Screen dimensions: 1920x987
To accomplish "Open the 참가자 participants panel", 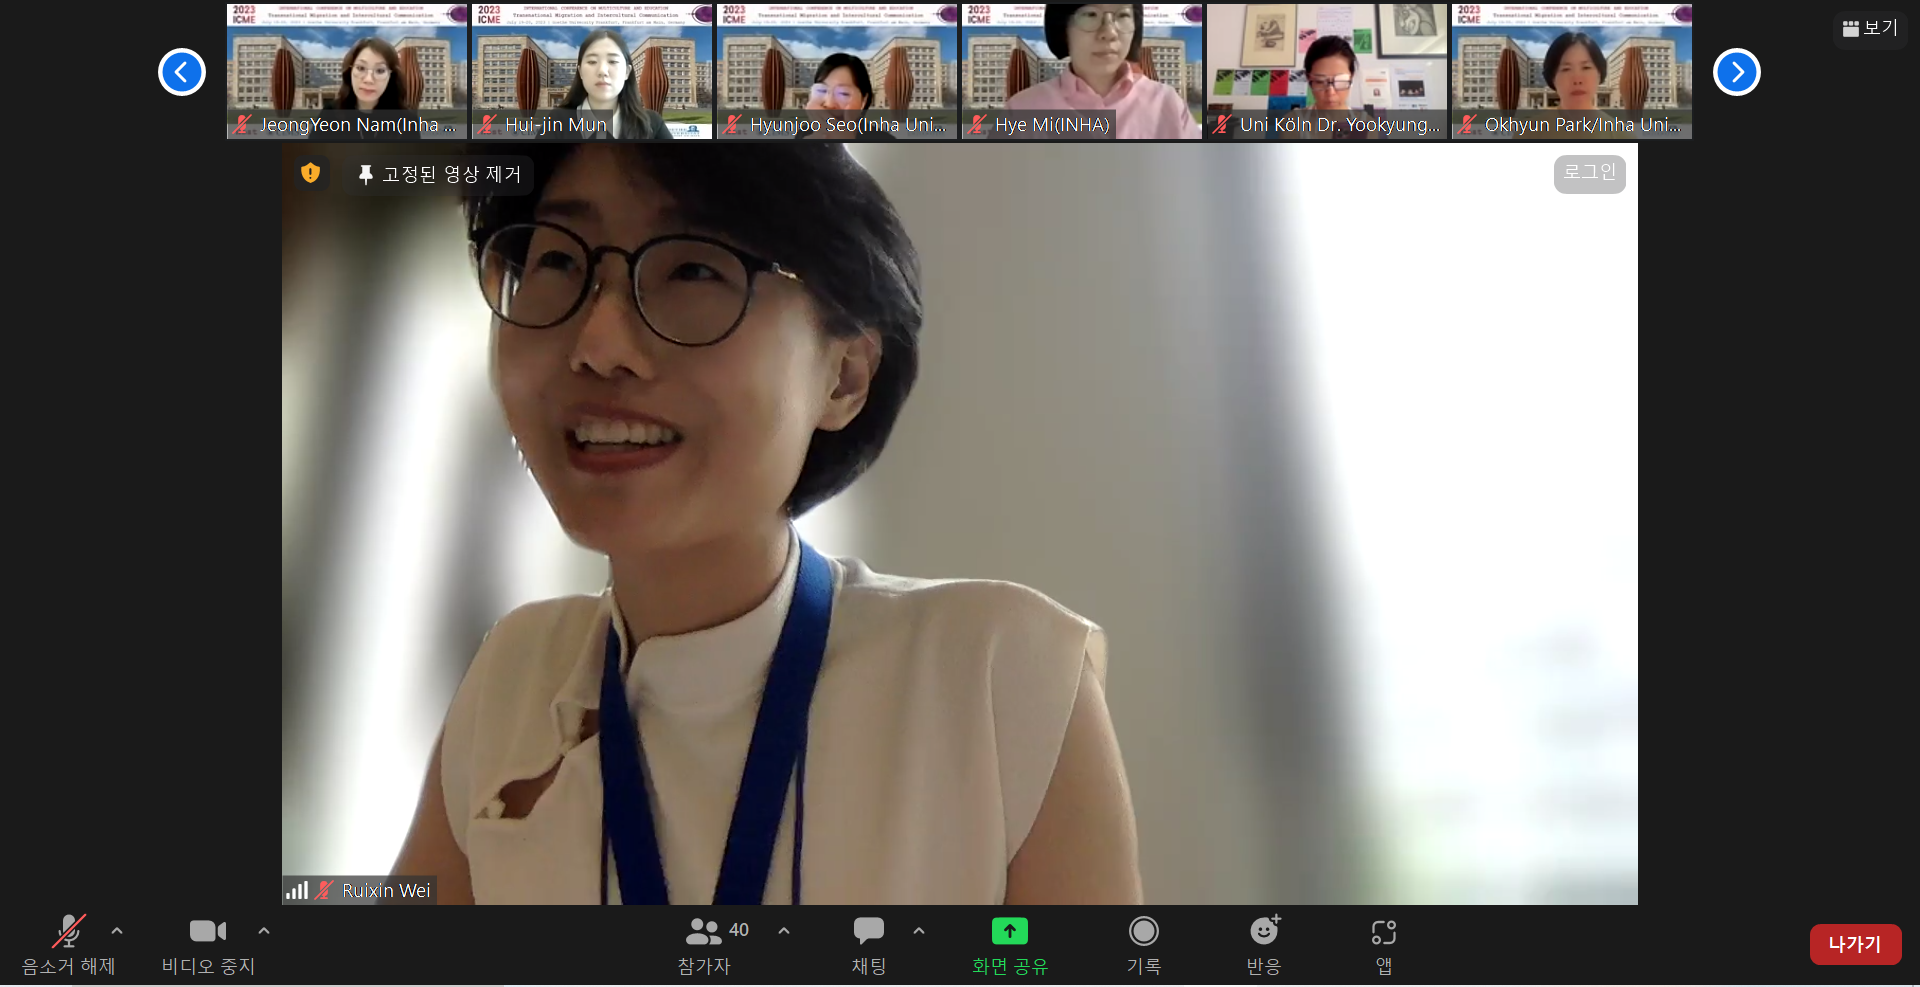I will click(704, 945).
